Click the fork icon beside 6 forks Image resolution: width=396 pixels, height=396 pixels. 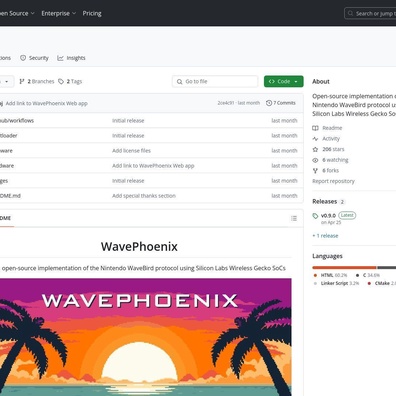[315, 171]
